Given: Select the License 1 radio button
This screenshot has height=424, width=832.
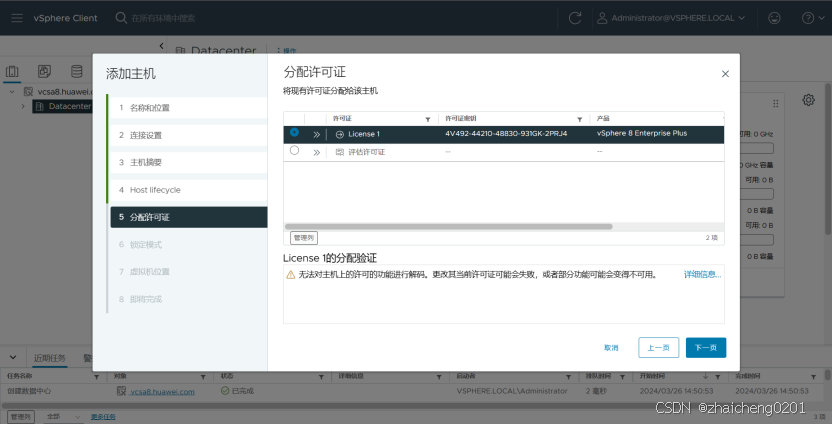Looking at the screenshot, I should (x=294, y=132).
